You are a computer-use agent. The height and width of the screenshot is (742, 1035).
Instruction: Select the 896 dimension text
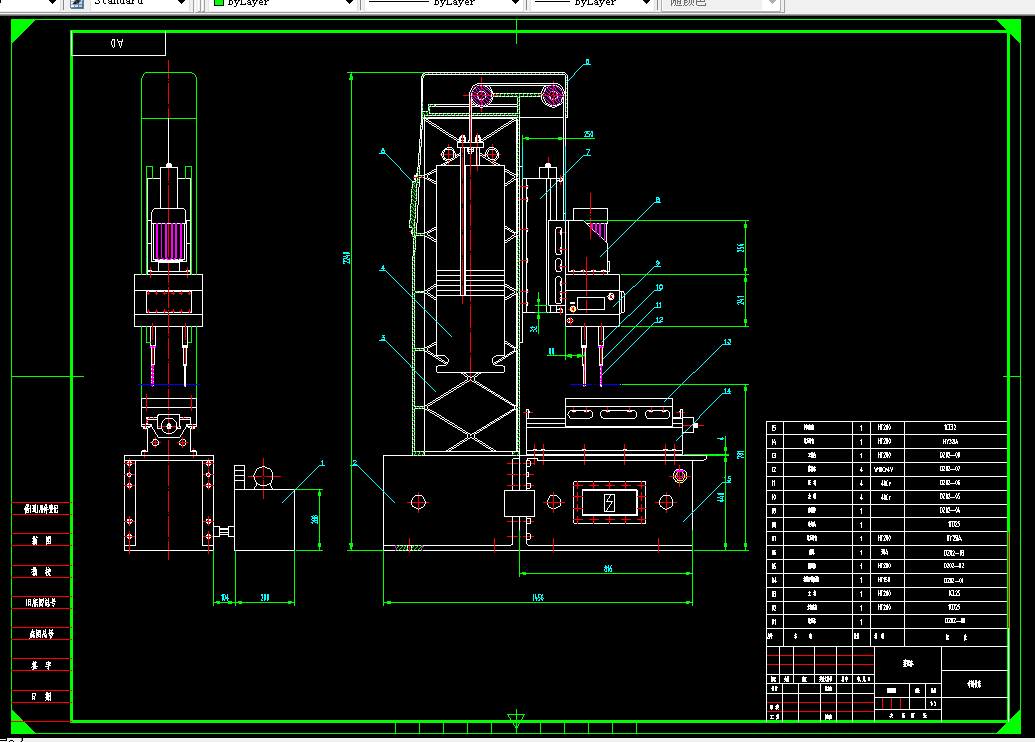(607, 568)
